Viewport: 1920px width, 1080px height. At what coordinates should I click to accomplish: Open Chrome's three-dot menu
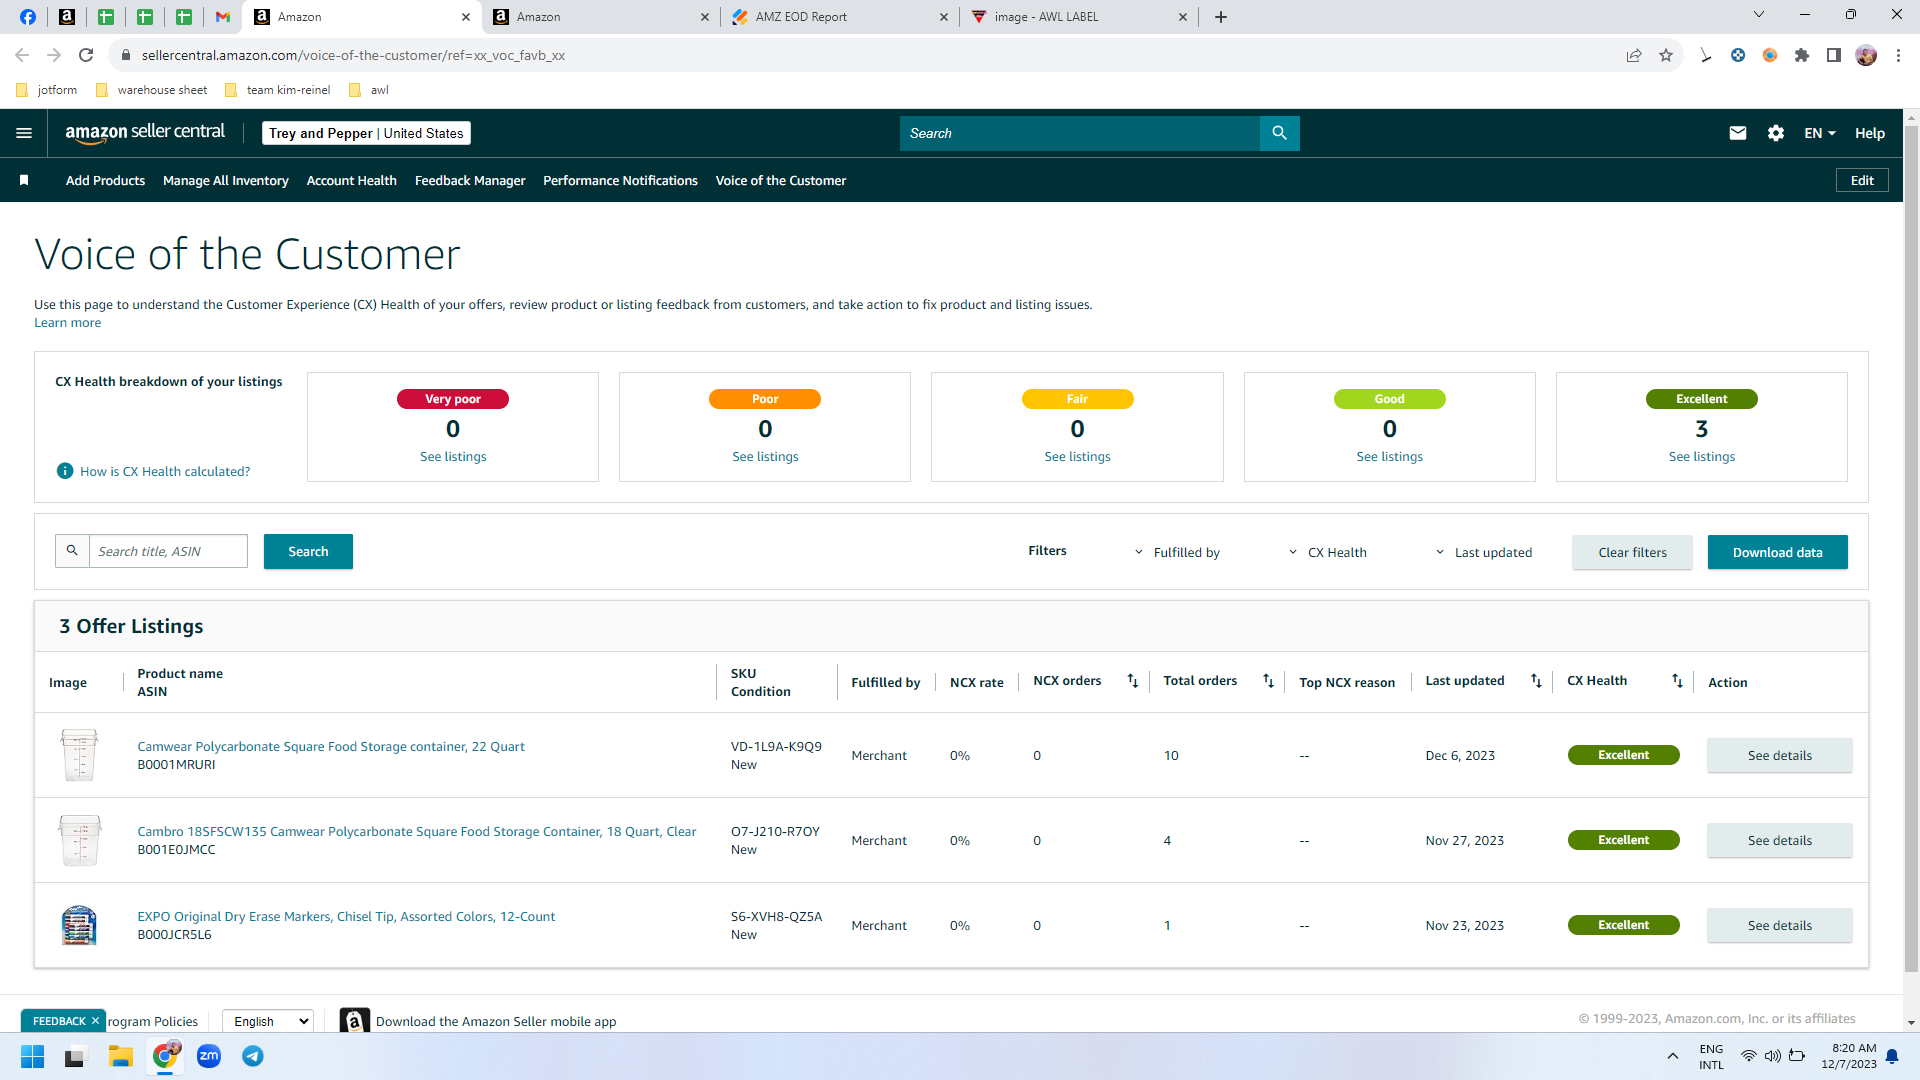coord(1898,55)
